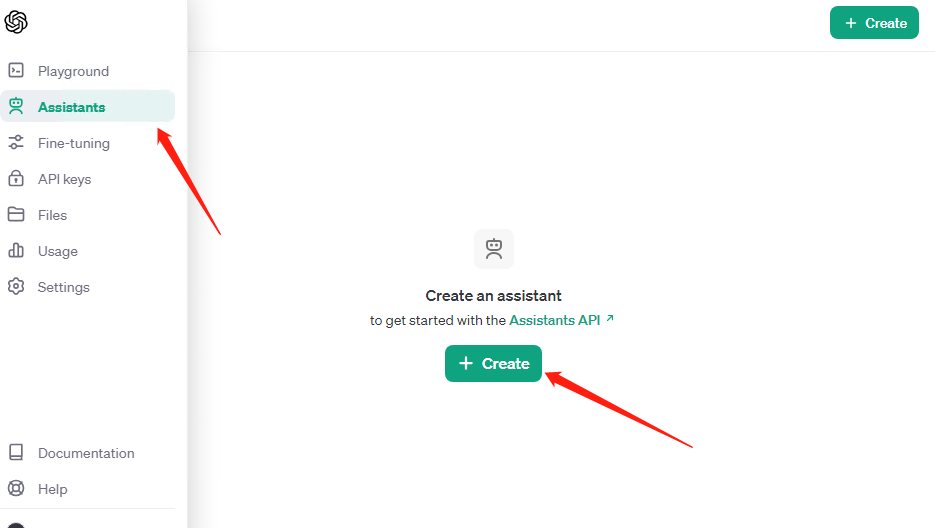The height and width of the screenshot is (528, 935).
Task: Select the Assistants robot icon in sidebar
Action: (16, 106)
